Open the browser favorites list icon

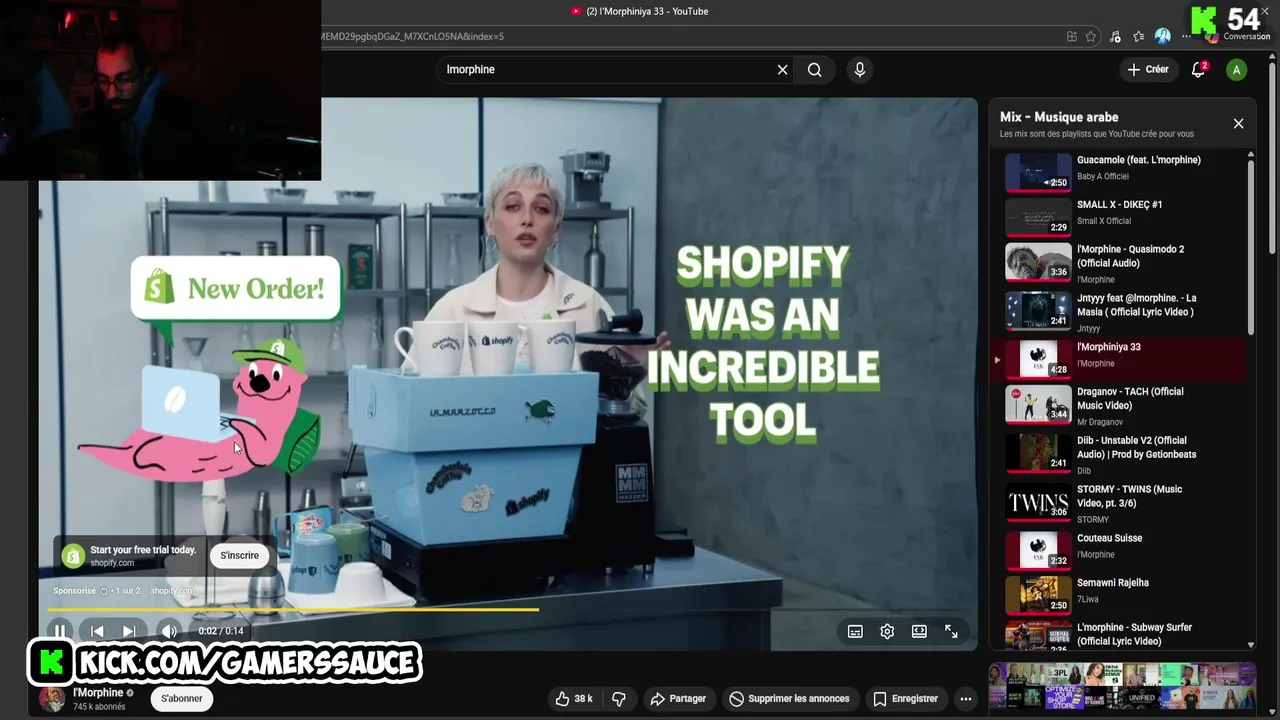(x=1139, y=36)
